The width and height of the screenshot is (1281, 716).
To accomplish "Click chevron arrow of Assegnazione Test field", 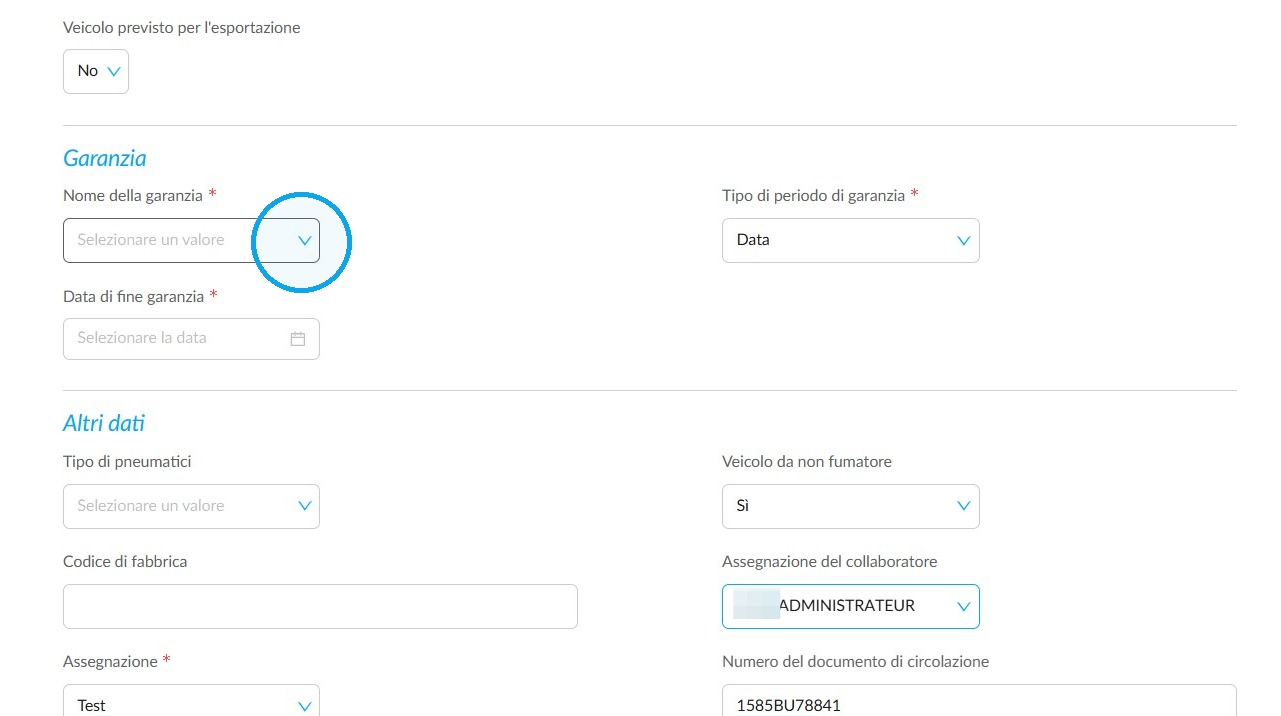I will pyautogui.click(x=305, y=706).
